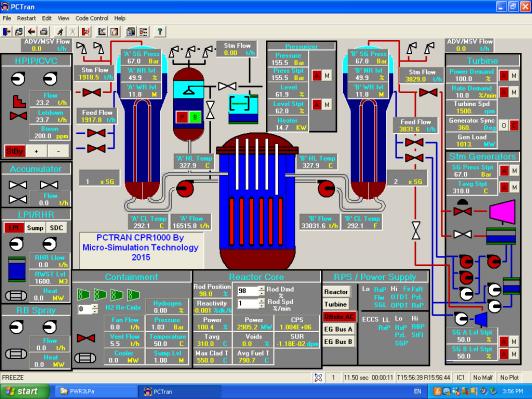Open the Restart menu

point(26,18)
